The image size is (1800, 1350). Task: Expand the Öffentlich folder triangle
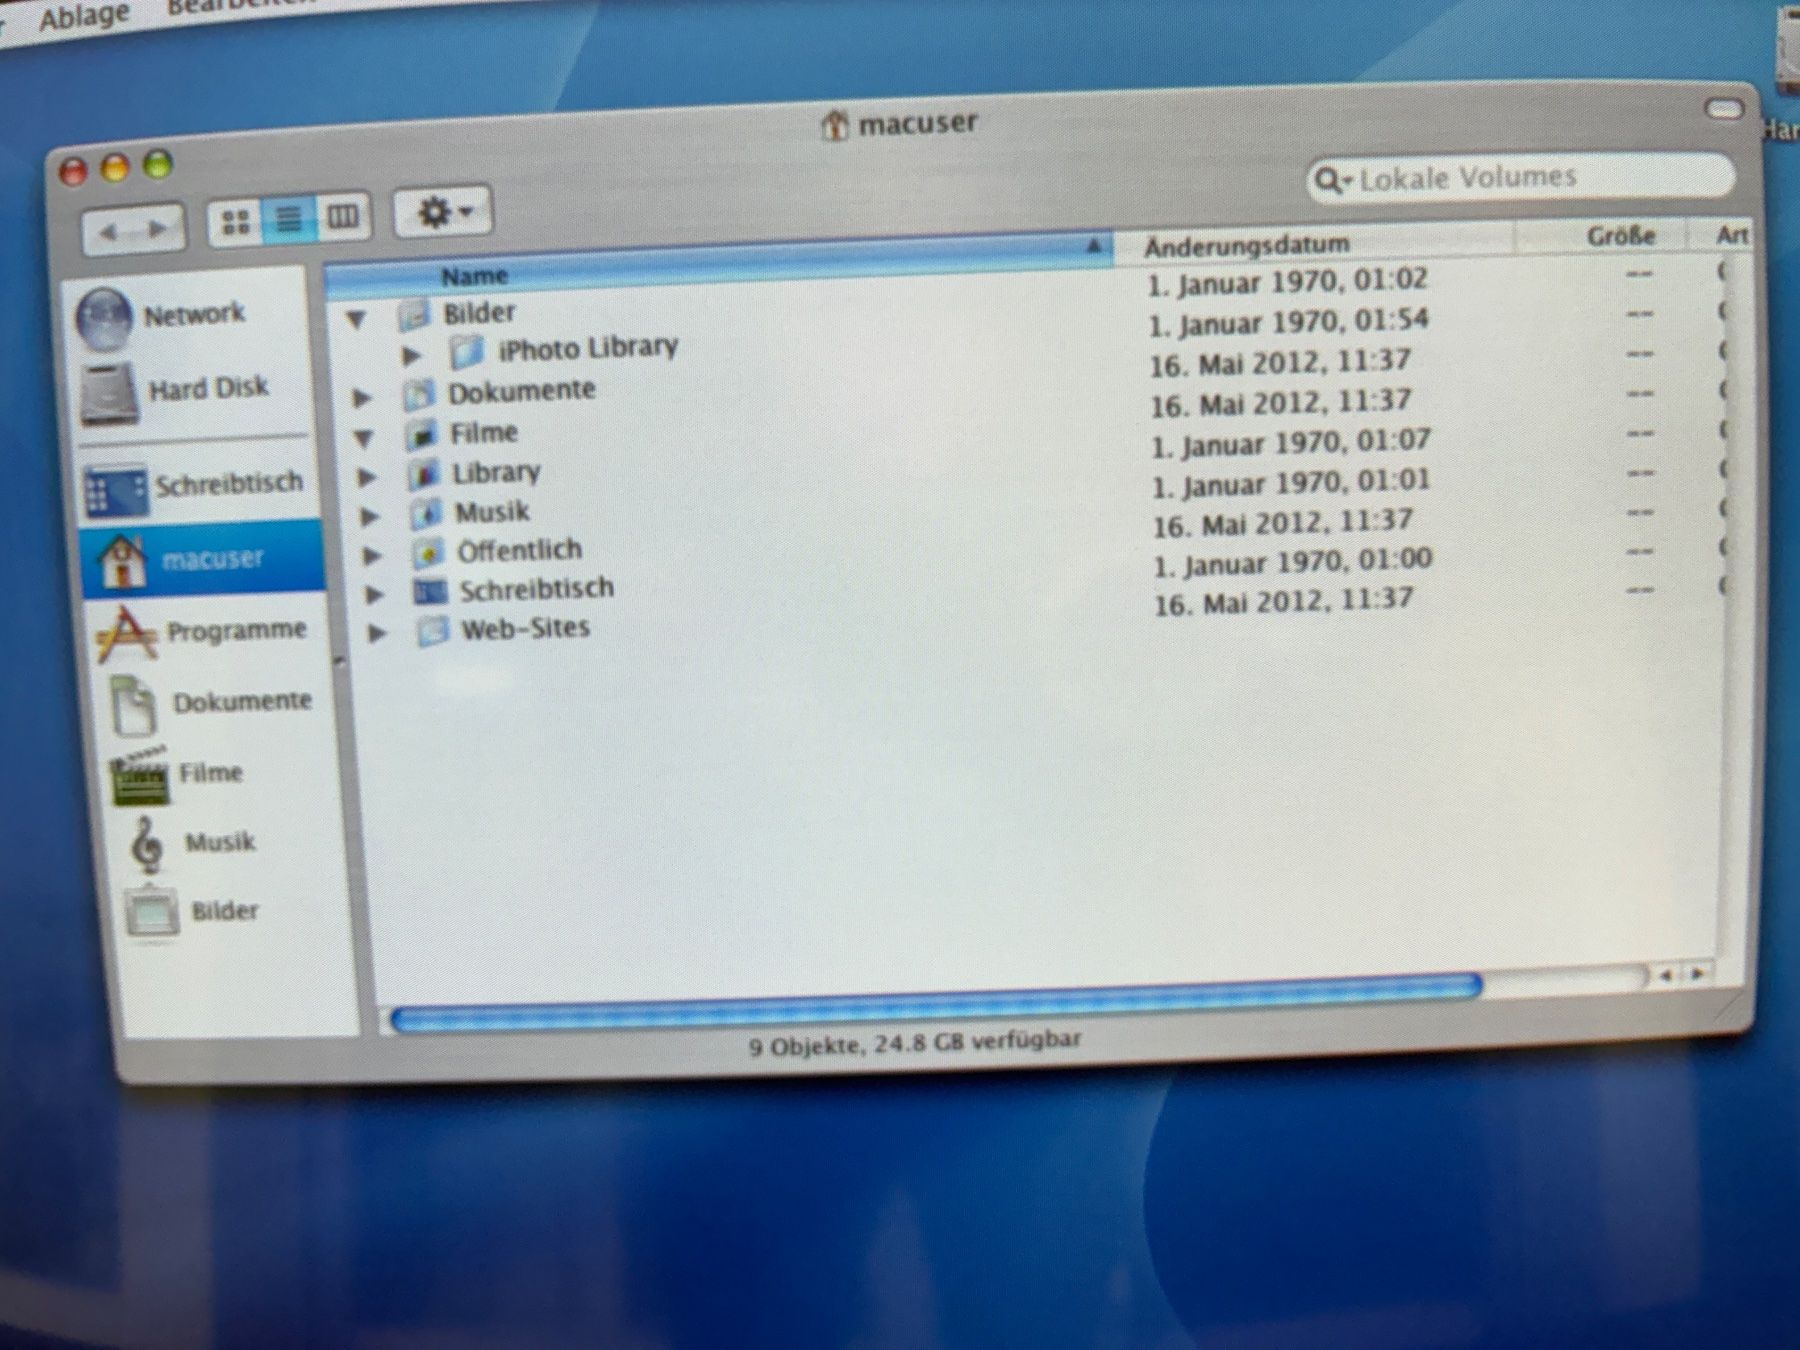pyautogui.click(x=371, y=556)
